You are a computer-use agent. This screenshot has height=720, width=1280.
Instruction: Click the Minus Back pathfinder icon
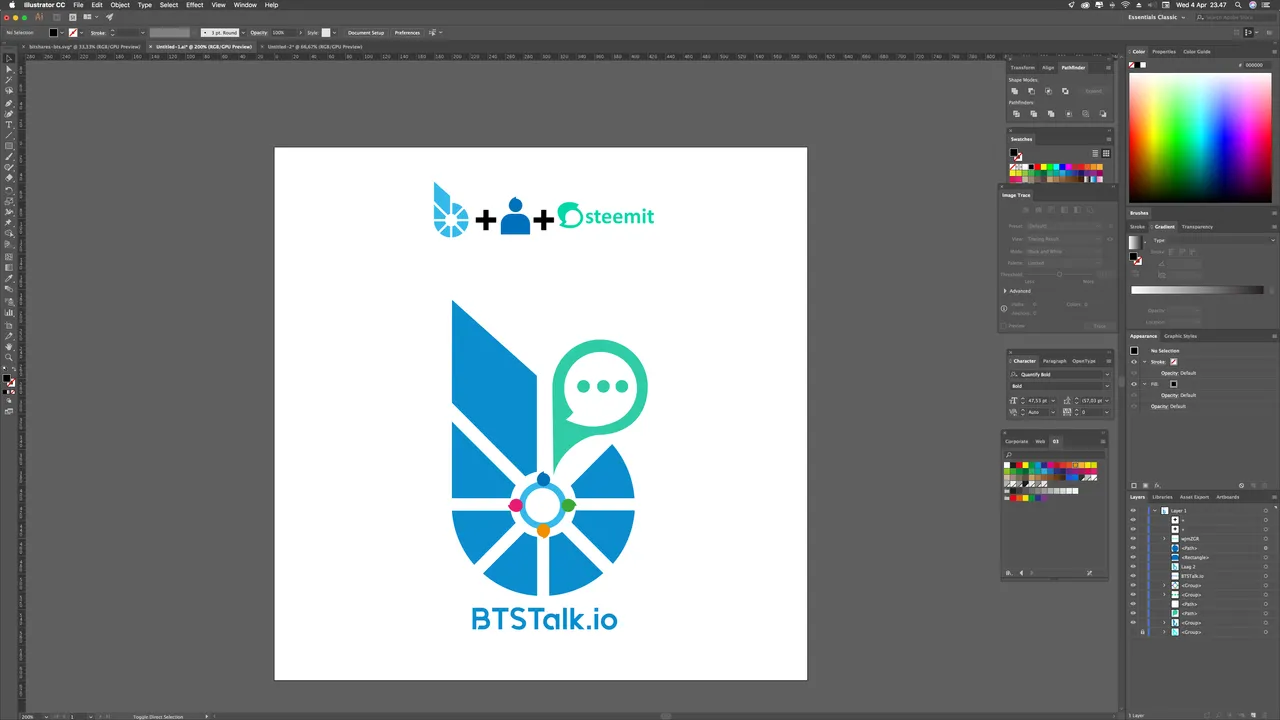[x=1102, y=114]
